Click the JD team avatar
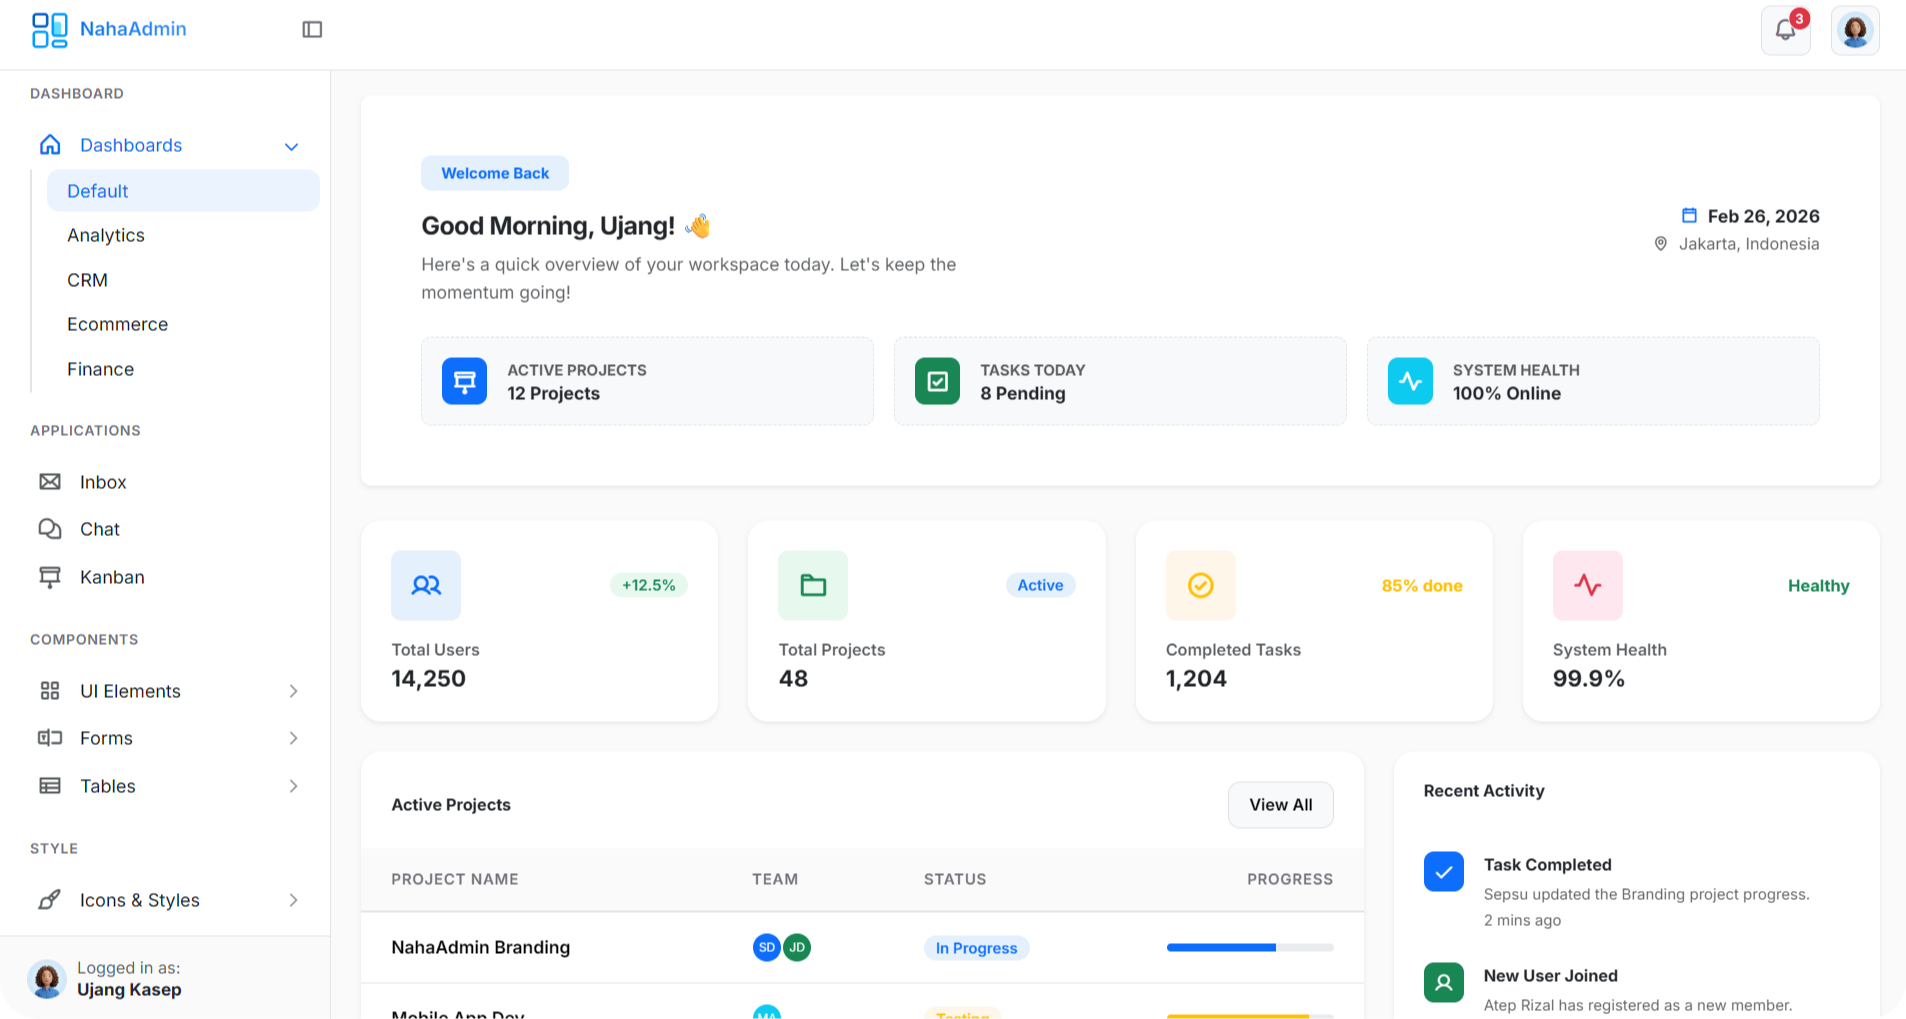 point(797,947)
